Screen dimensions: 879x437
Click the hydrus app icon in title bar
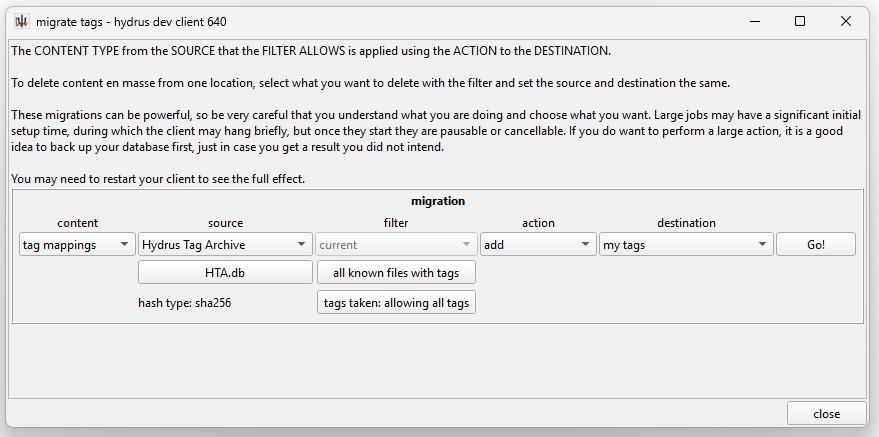22,21
